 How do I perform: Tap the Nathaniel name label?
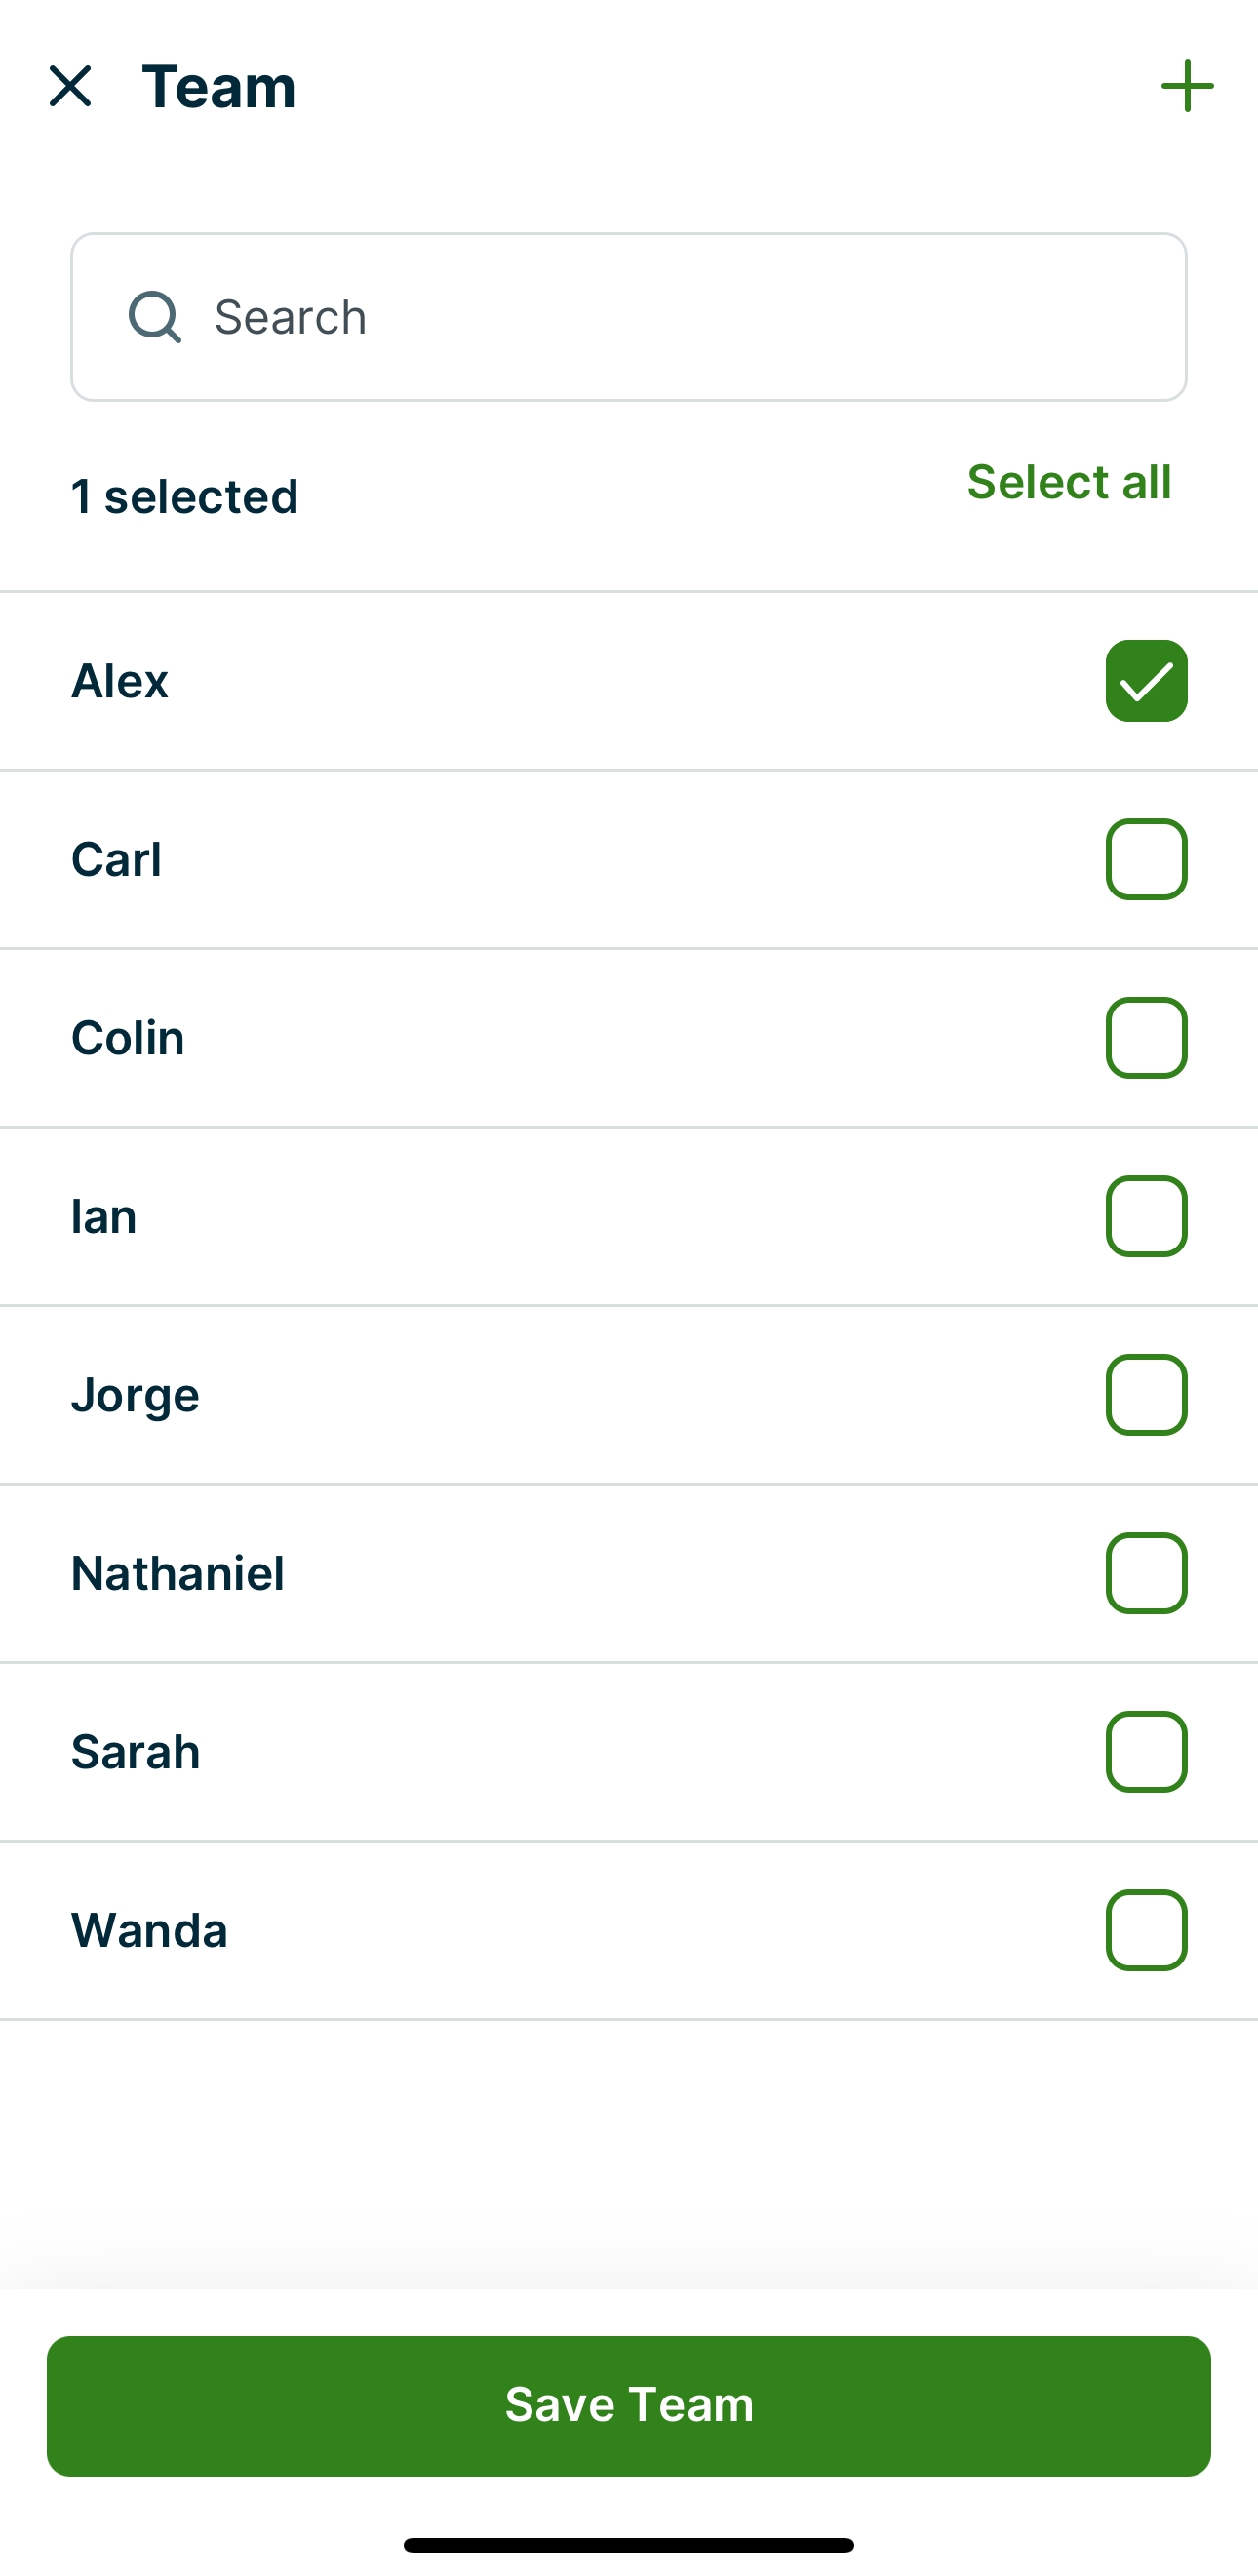[178, 1573]
